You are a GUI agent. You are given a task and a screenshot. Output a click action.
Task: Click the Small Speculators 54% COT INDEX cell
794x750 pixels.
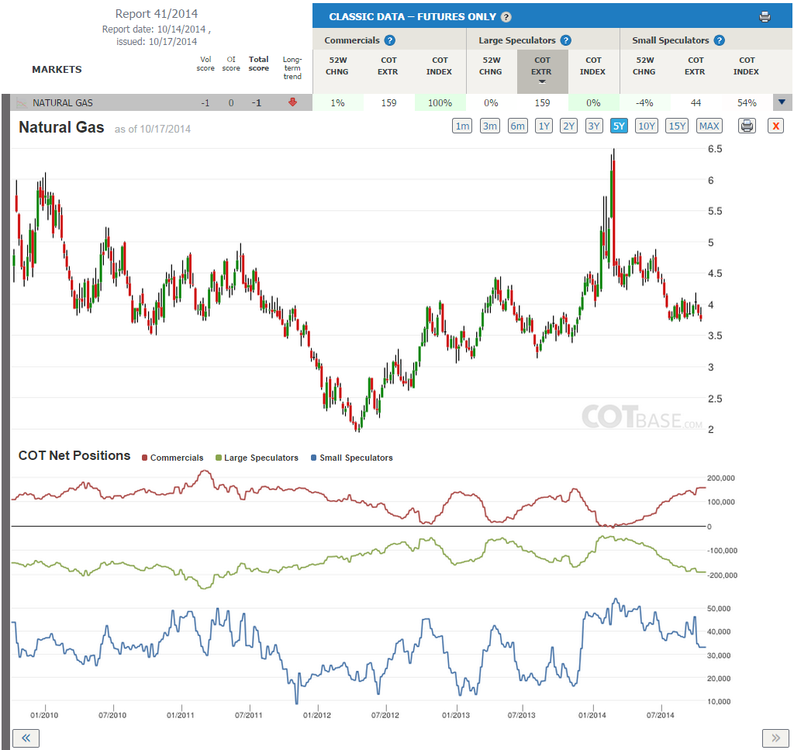pos(747,103)
